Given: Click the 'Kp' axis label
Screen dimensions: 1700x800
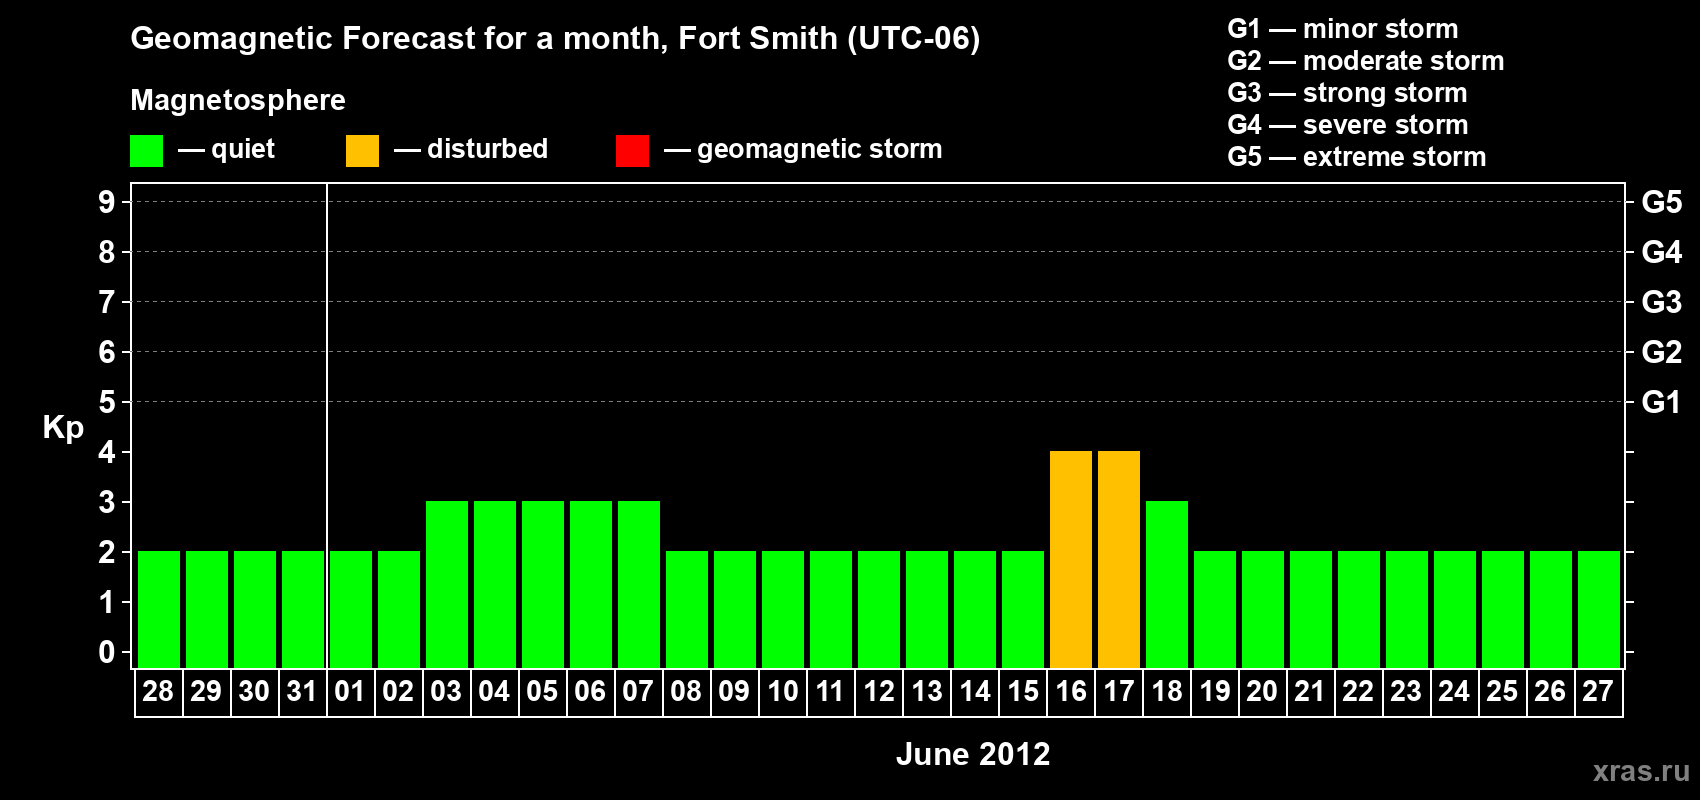Looking at the screenshot, I should pos(63,428).
